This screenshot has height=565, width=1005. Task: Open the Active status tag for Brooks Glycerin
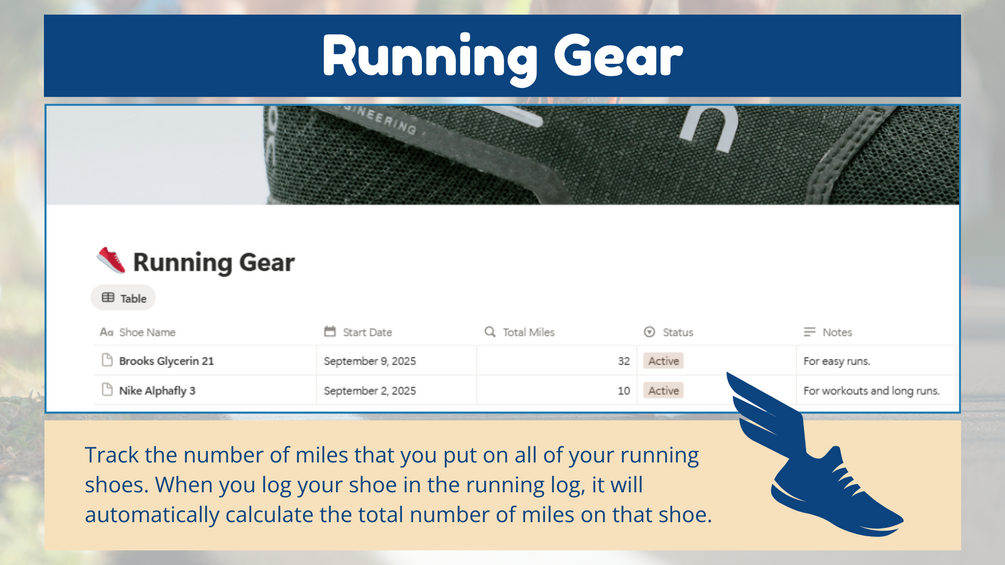coord(663,361)
